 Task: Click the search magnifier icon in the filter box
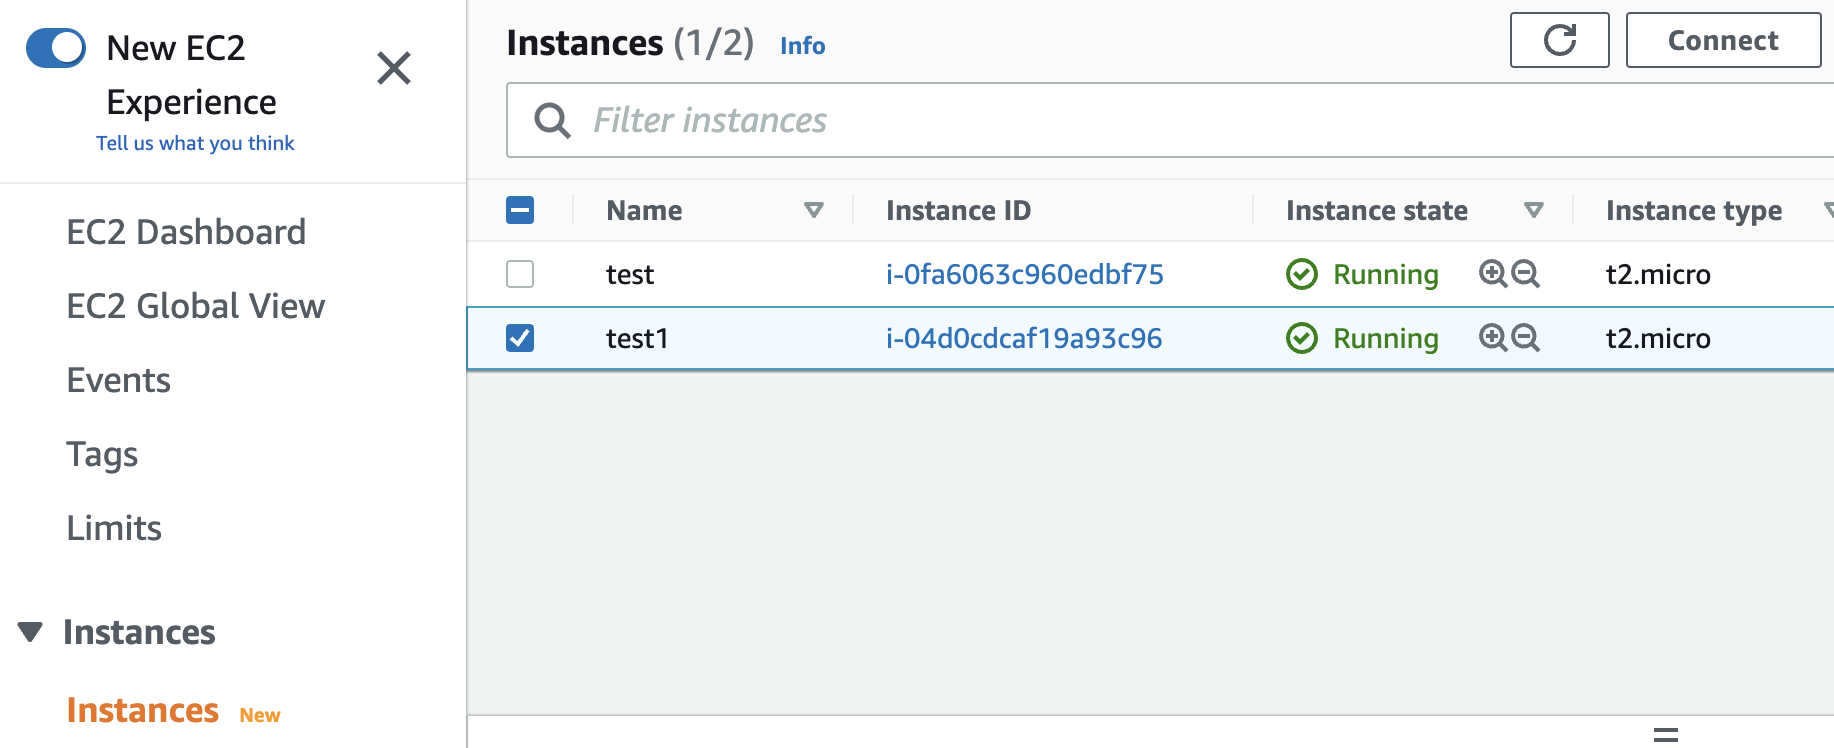[552, 120]
